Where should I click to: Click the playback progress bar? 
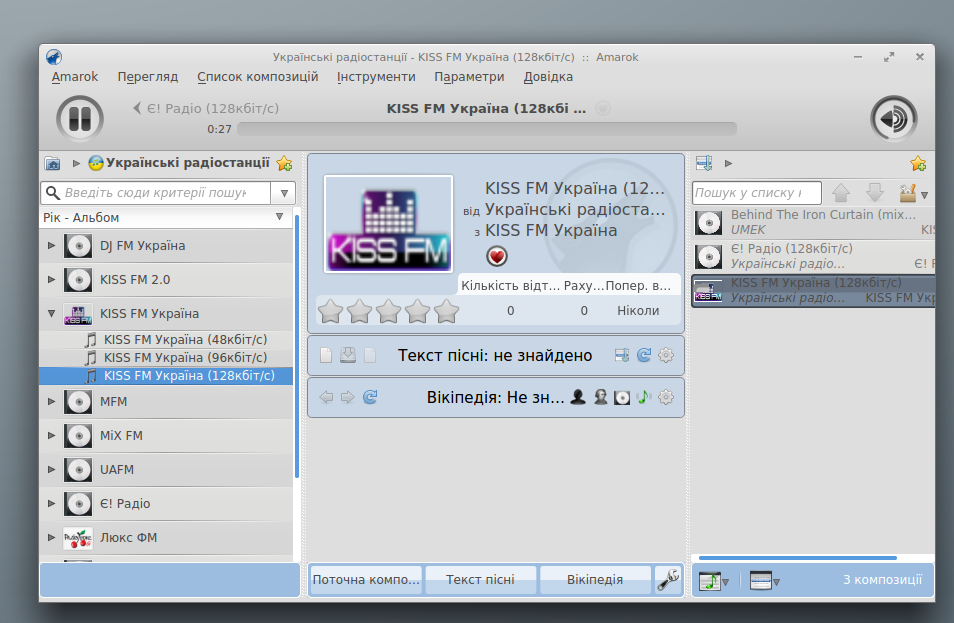[x=487, y=129]
